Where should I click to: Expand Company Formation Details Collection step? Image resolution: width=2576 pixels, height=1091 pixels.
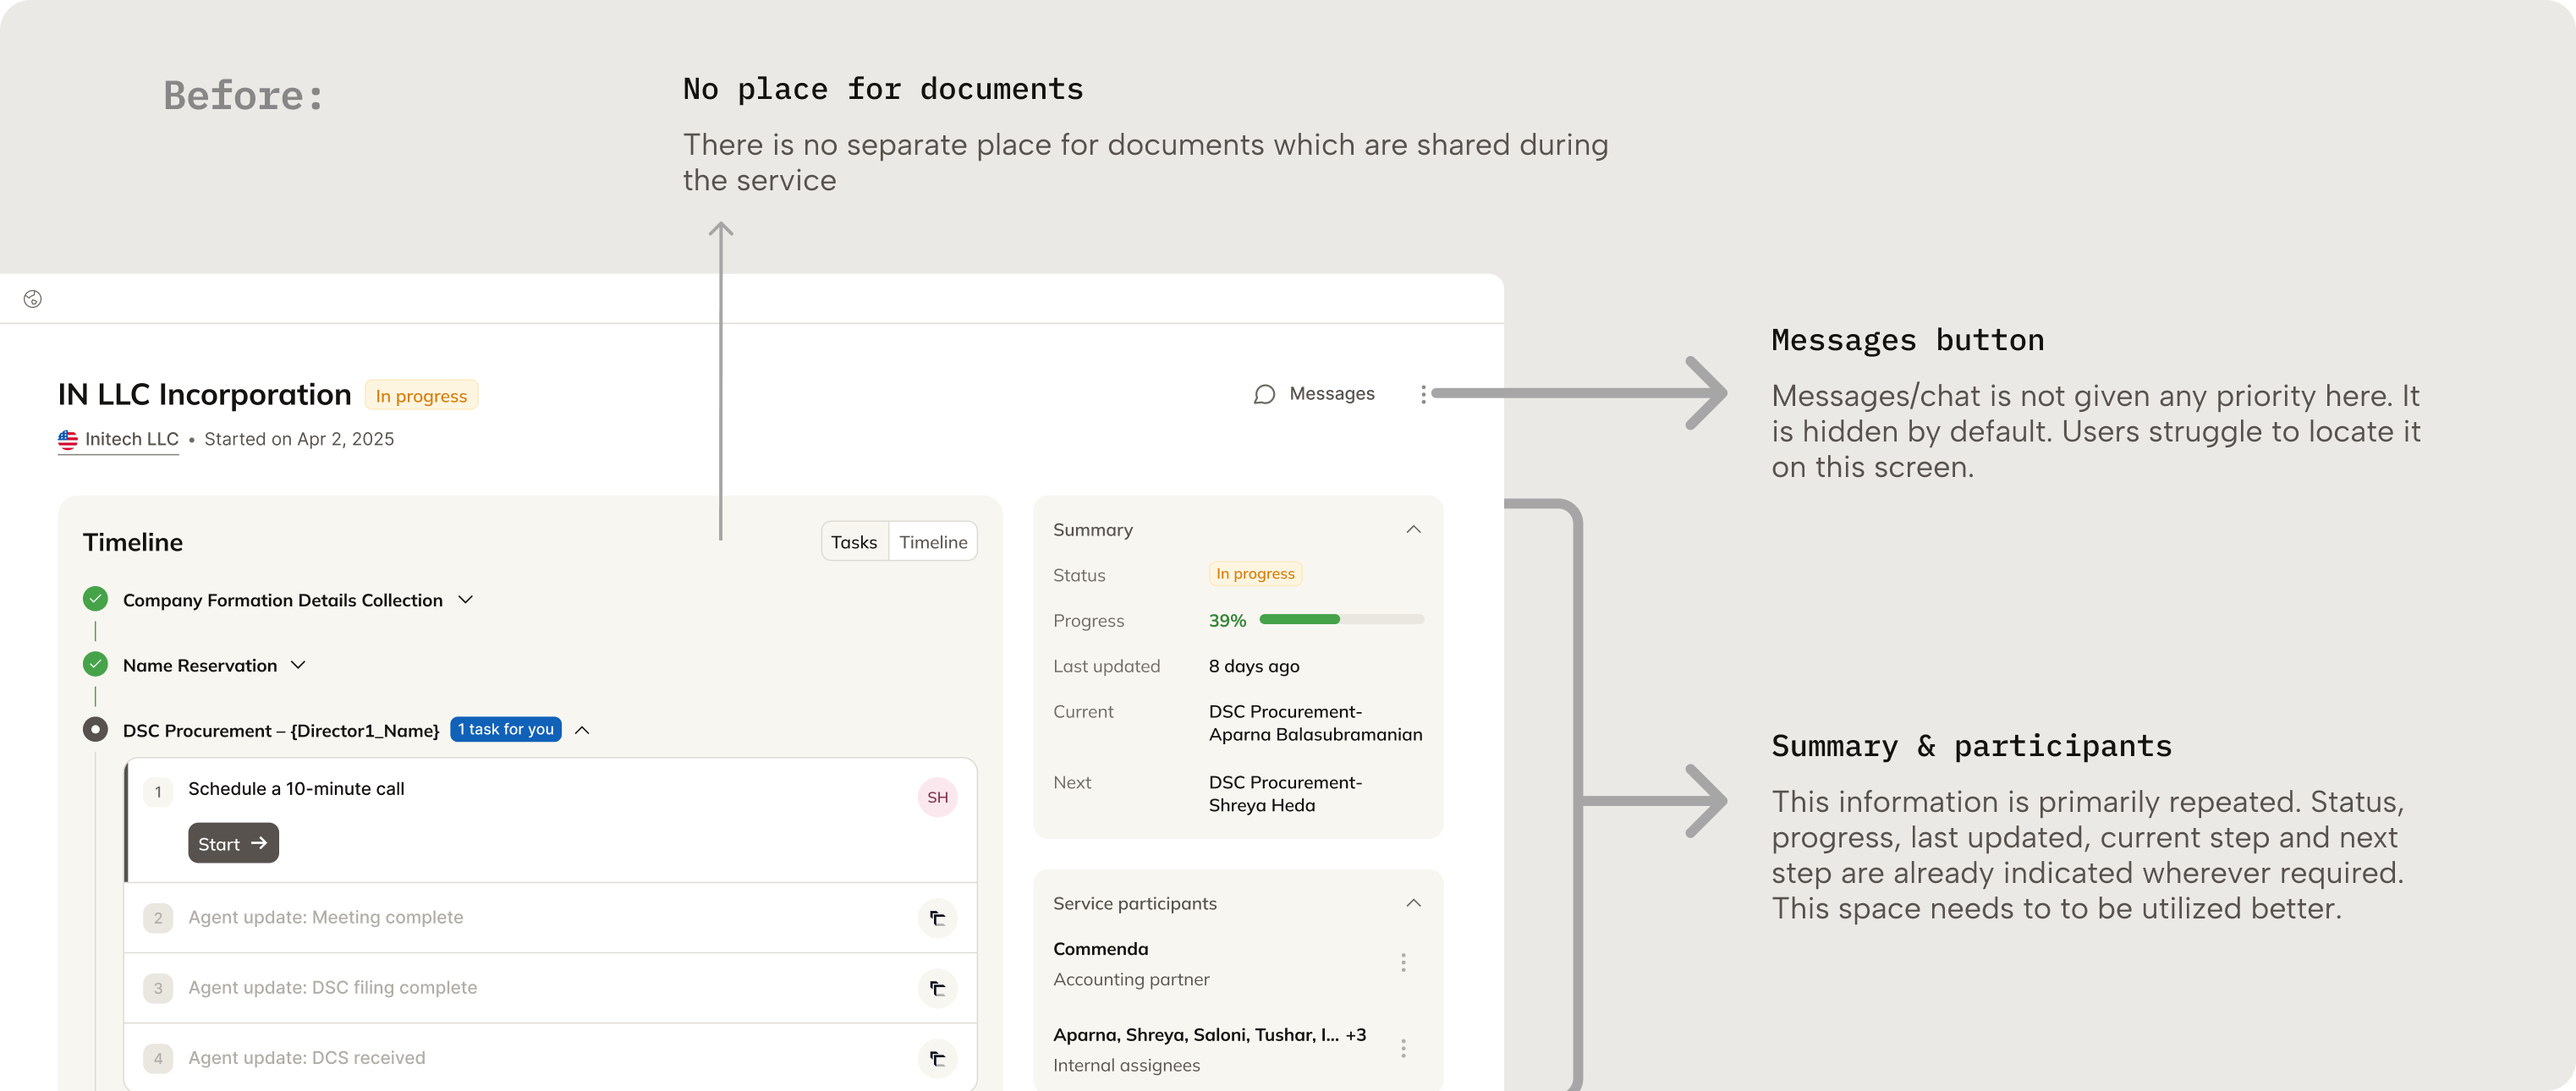coord(465,599)
